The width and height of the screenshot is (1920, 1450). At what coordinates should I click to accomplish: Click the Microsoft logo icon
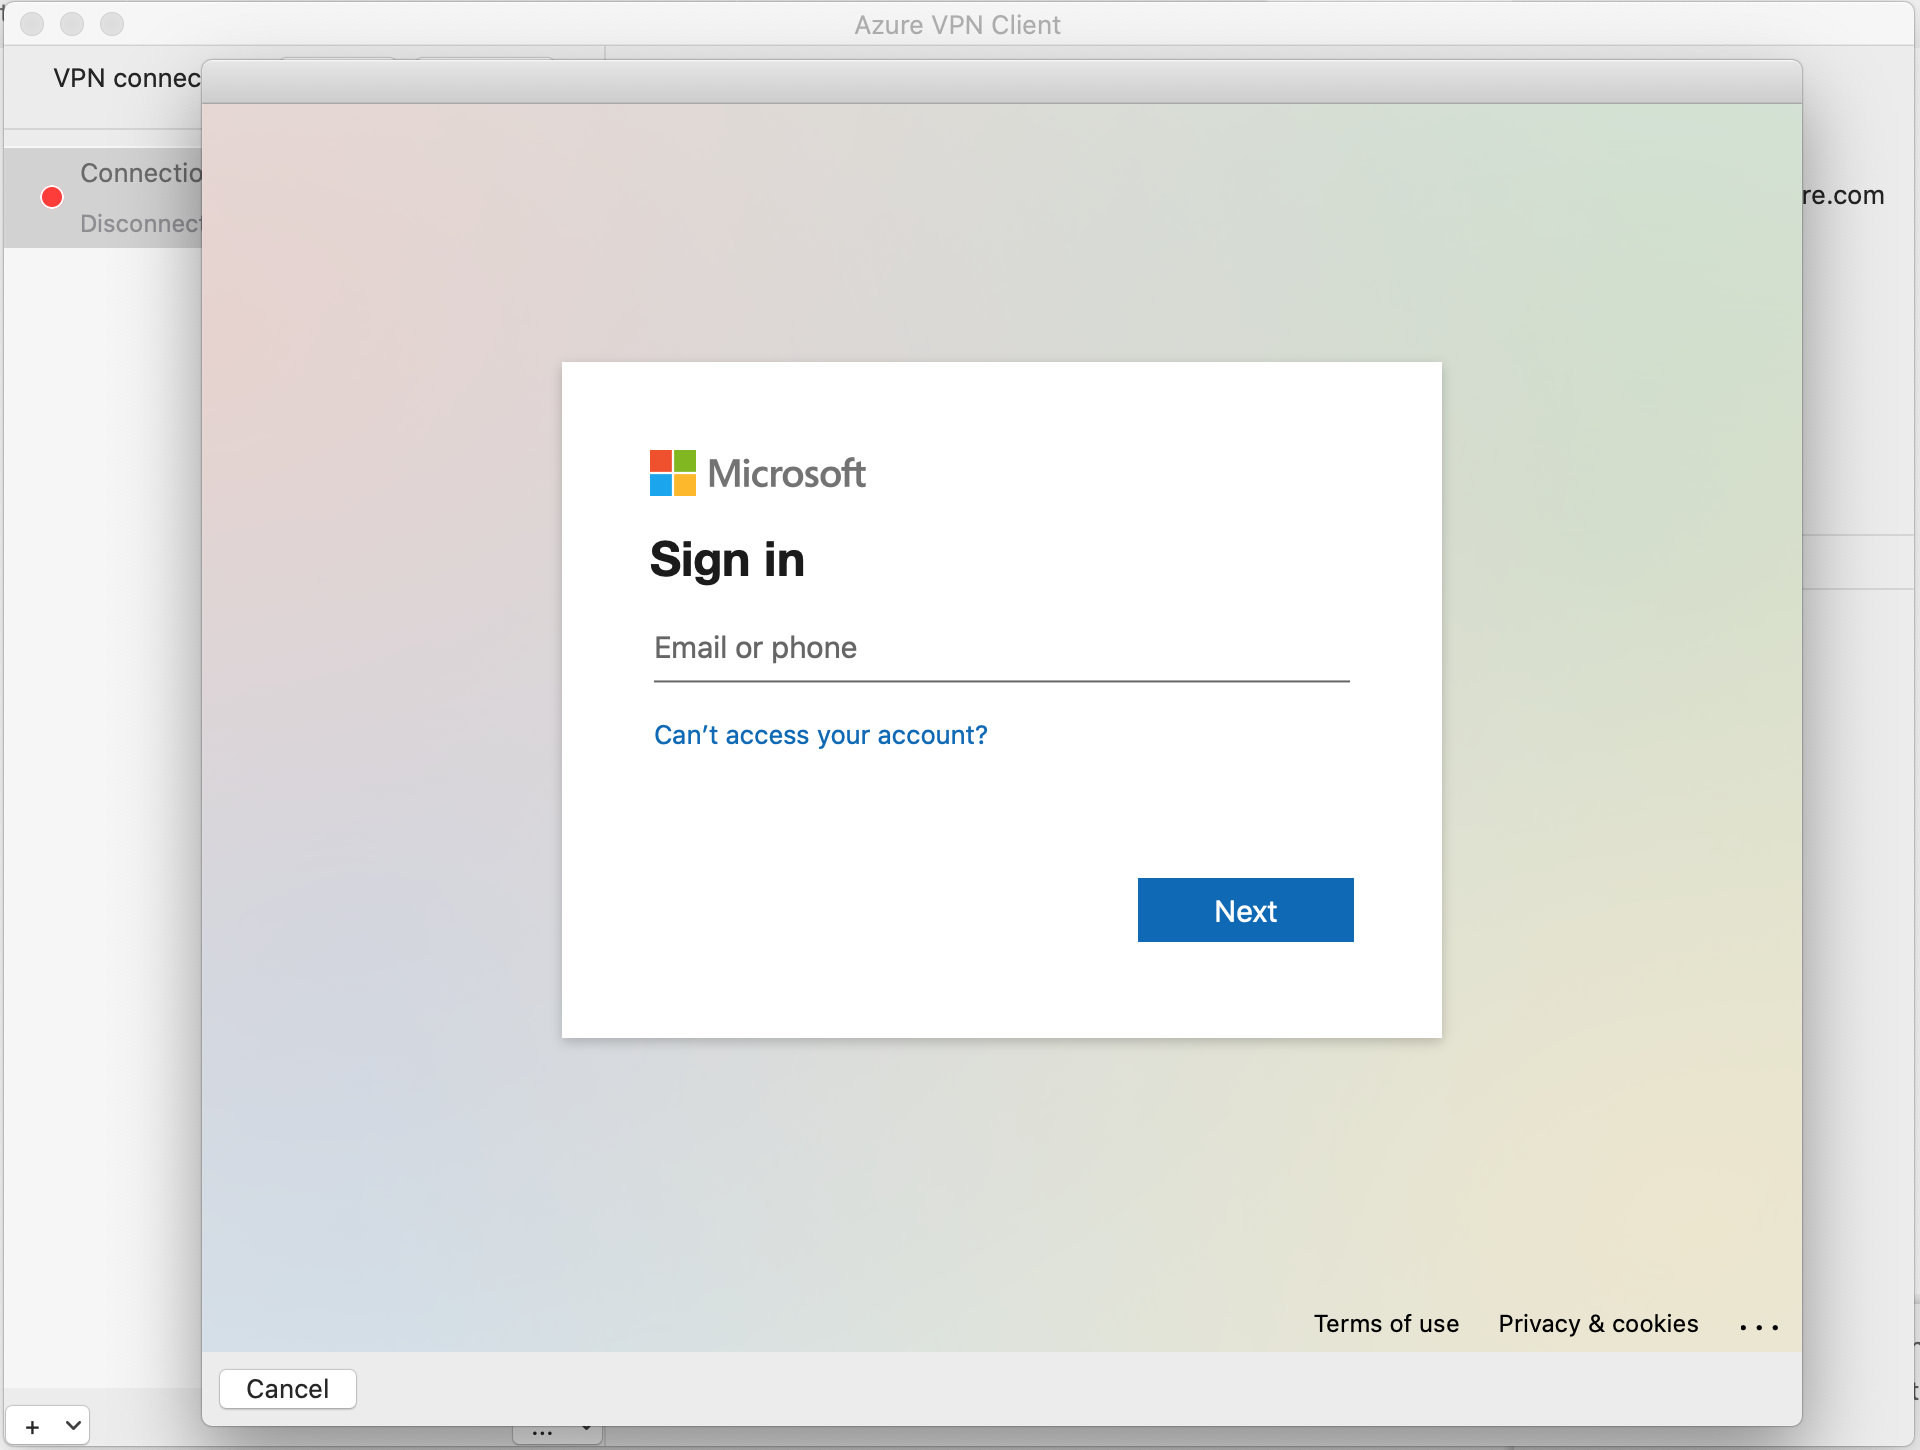click(x=676, y=472)
